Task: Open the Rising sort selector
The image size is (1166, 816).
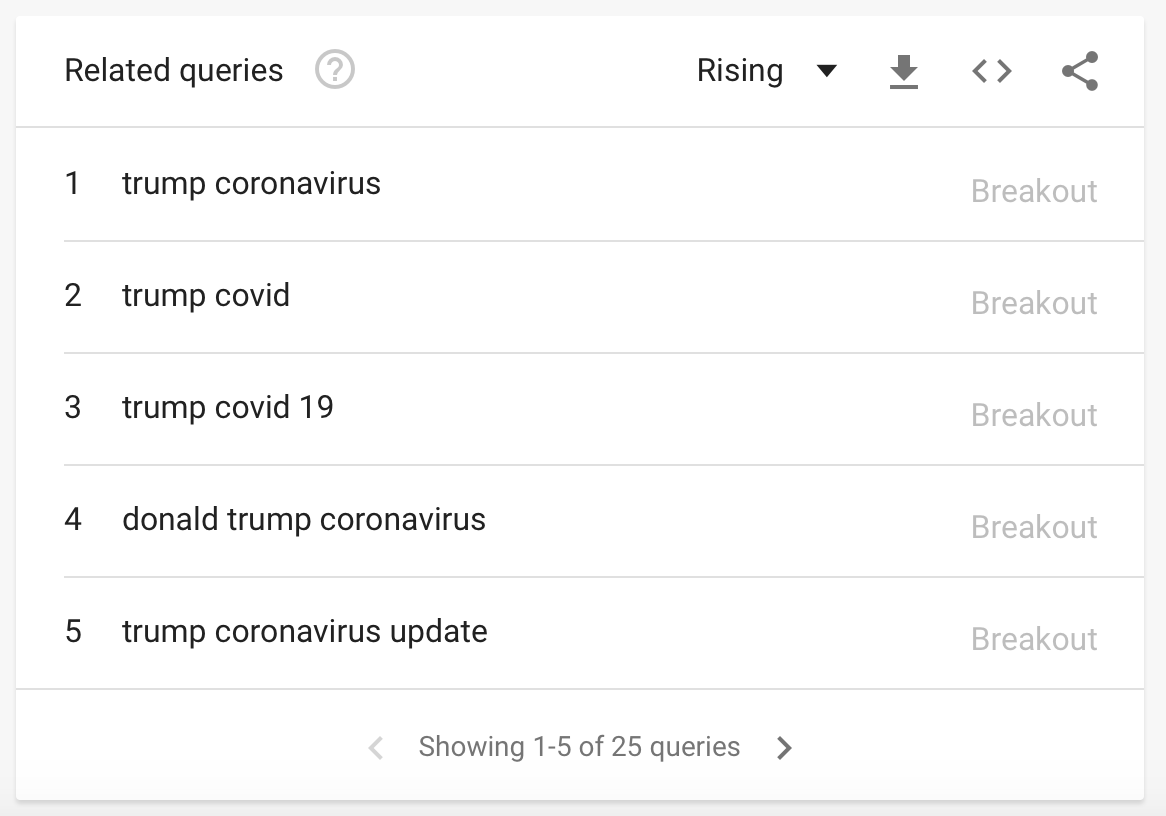Action: (767, 71)
